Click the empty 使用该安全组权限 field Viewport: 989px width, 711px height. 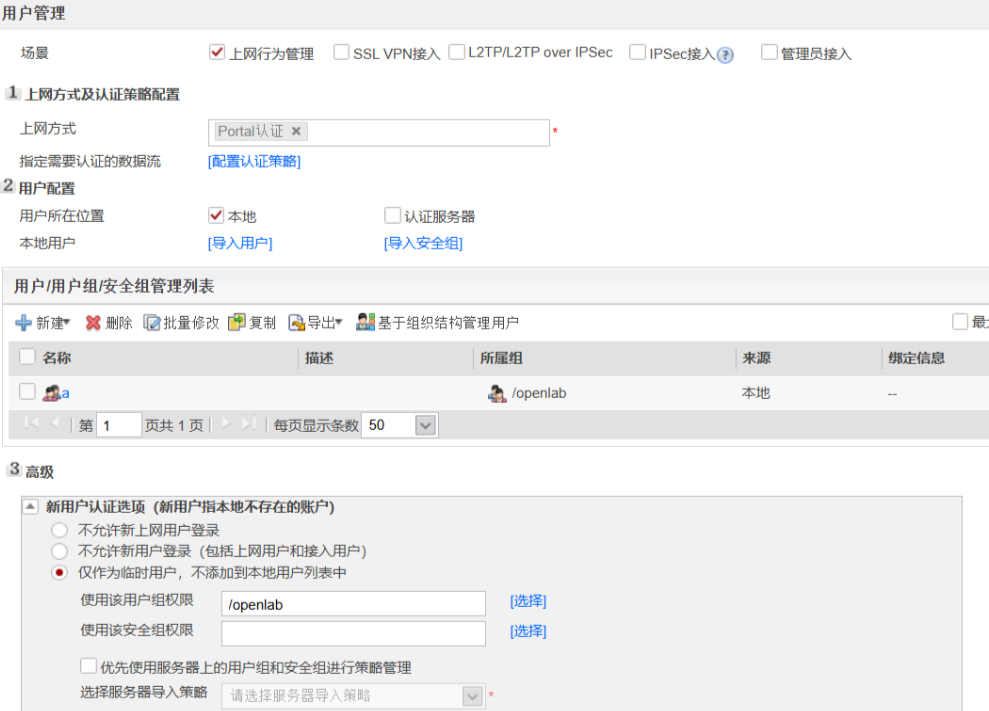point(353,633)
